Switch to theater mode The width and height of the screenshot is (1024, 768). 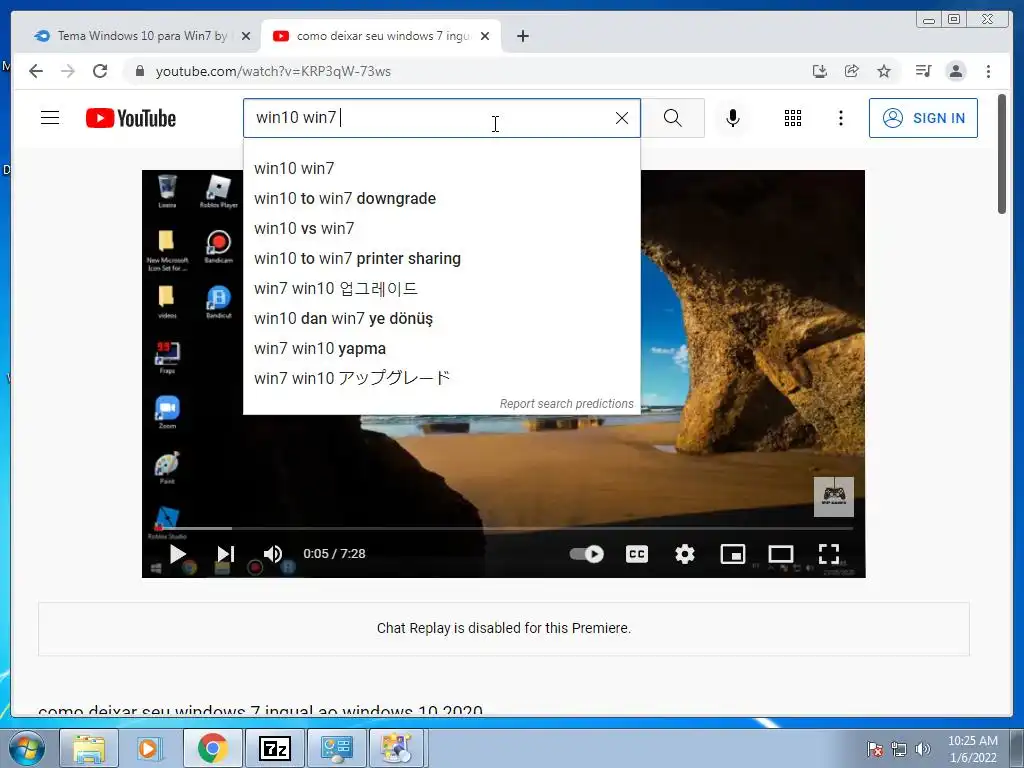780,554
